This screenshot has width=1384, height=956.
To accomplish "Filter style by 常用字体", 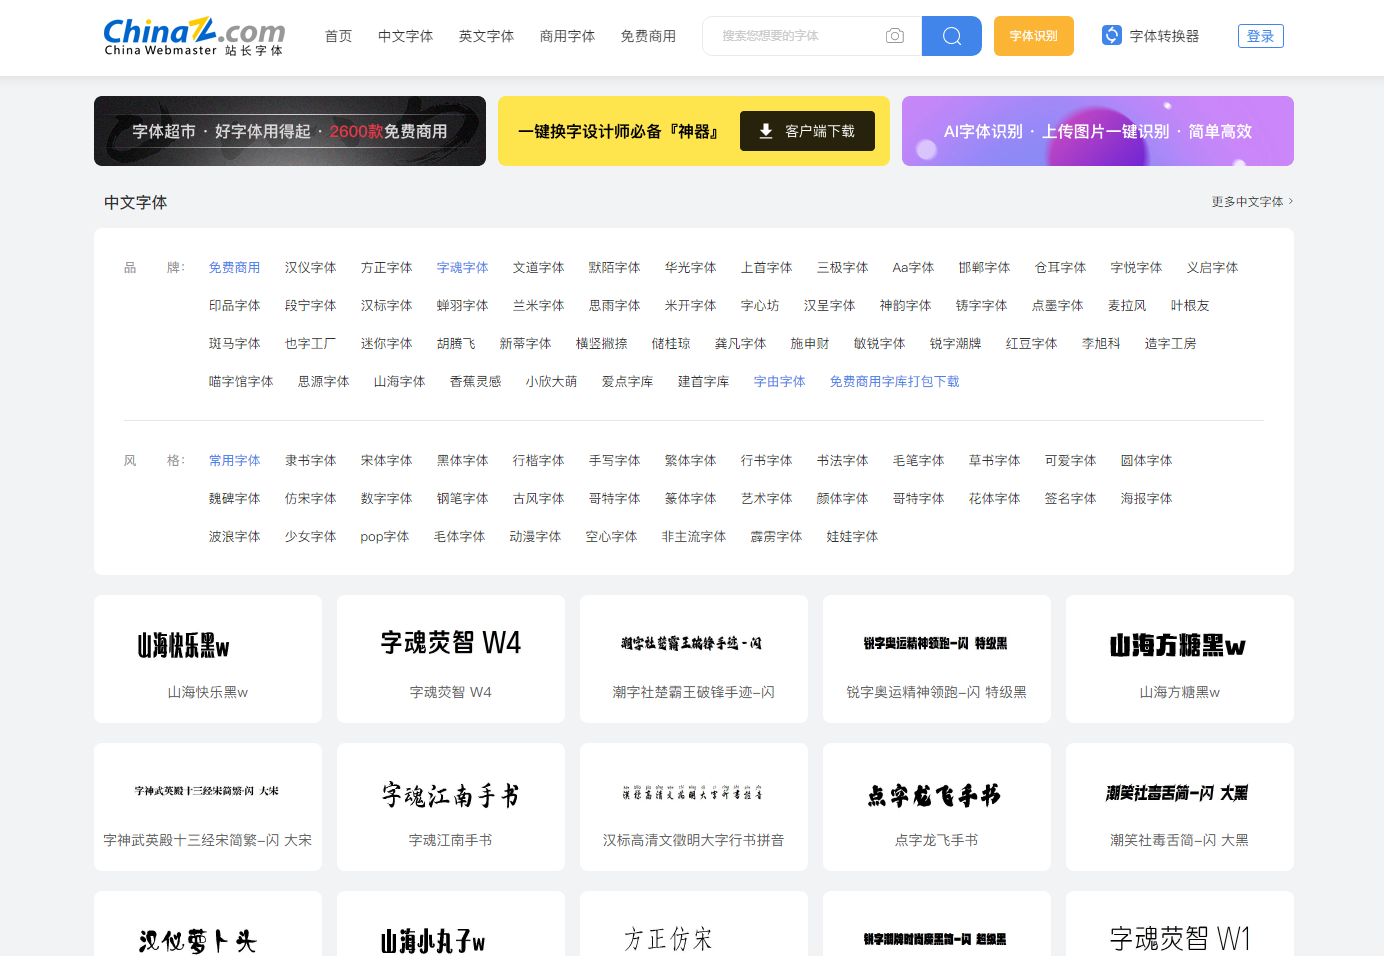I will tap(235, 460).
